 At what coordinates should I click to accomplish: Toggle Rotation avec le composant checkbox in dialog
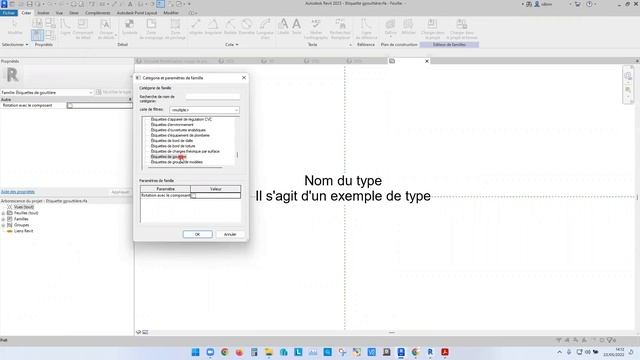pyautogui.click(x=193, y=196)
